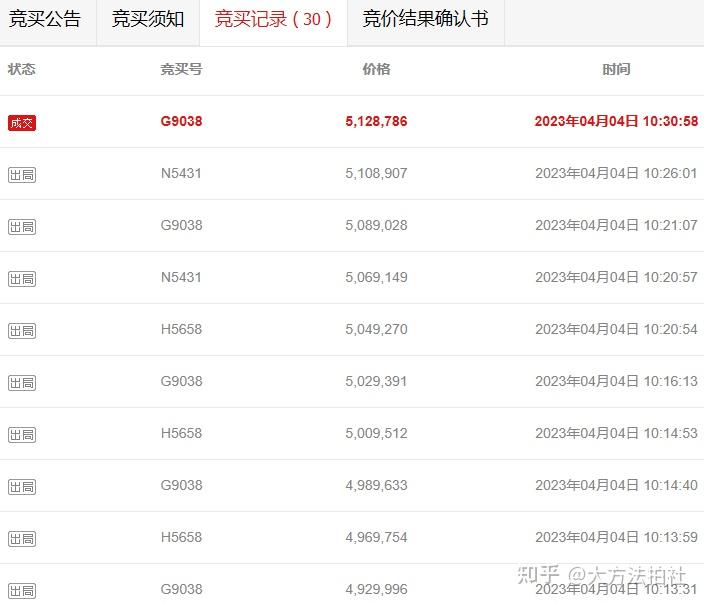Click the red 成交 status badge
Viewport: 704px width, 604px height.
point(22,123)
